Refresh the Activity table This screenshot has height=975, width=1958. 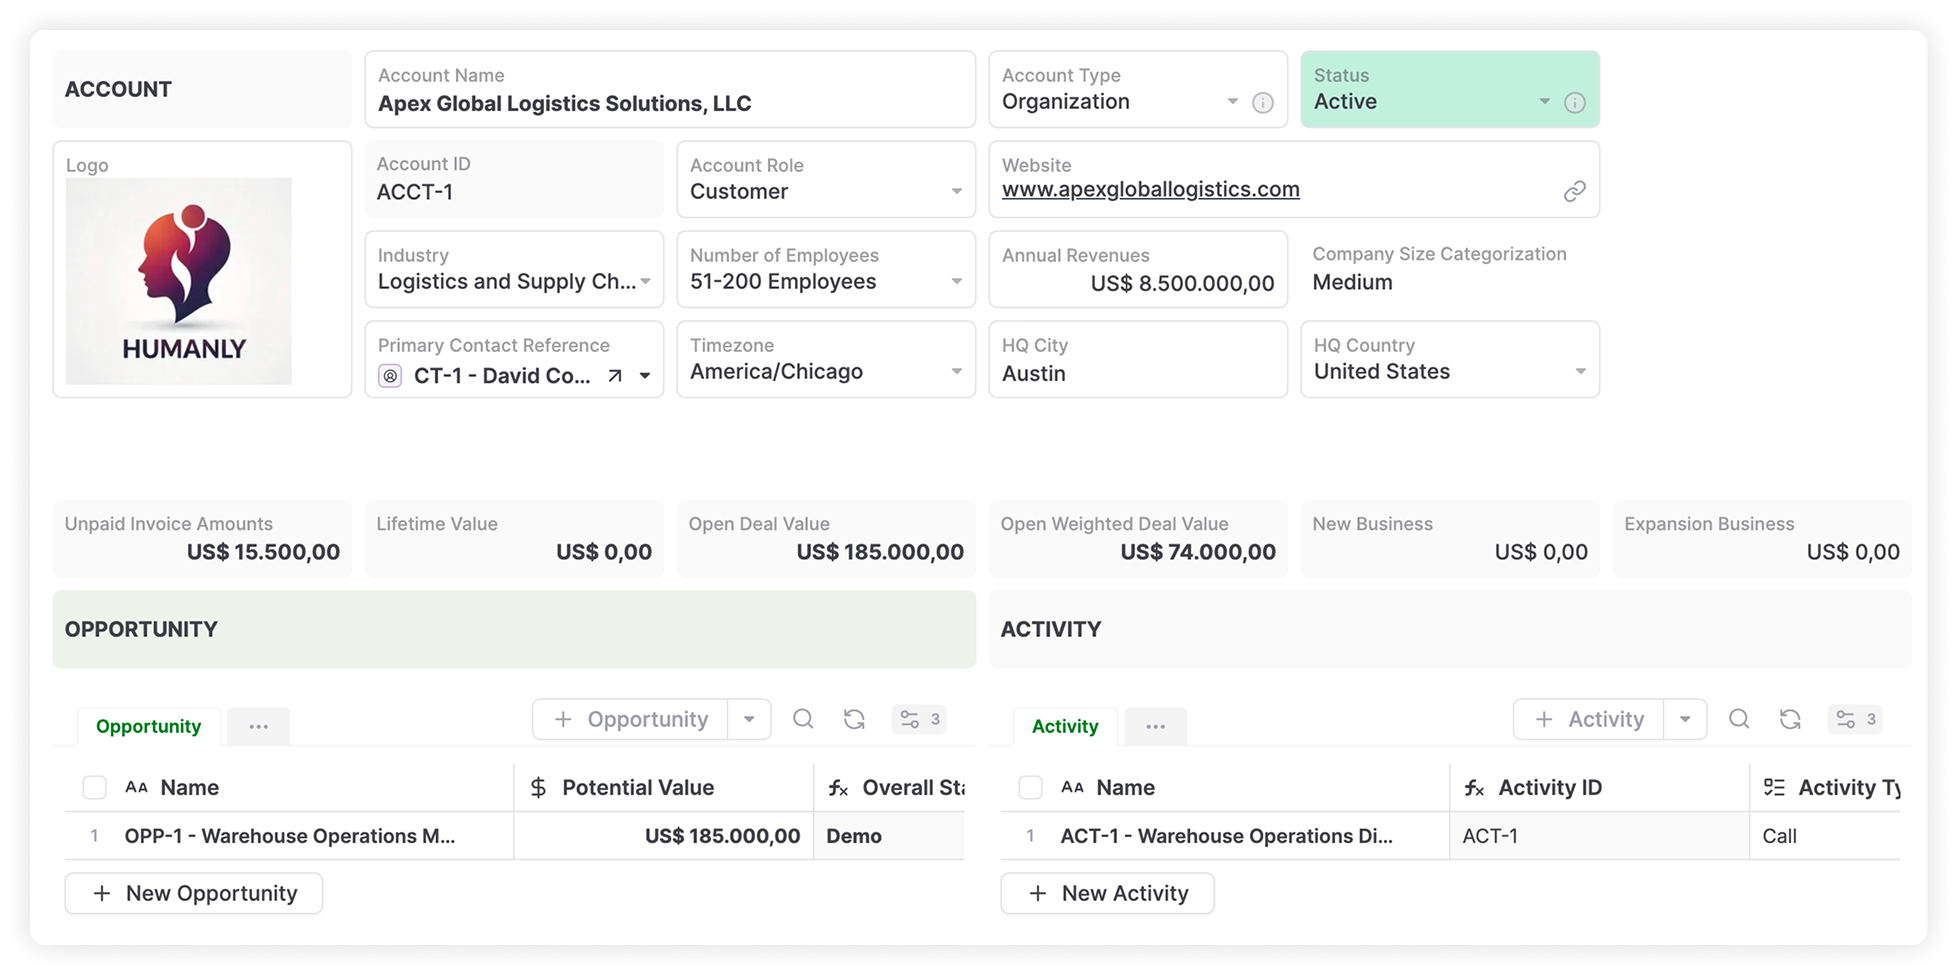[x=1790, y=719]
